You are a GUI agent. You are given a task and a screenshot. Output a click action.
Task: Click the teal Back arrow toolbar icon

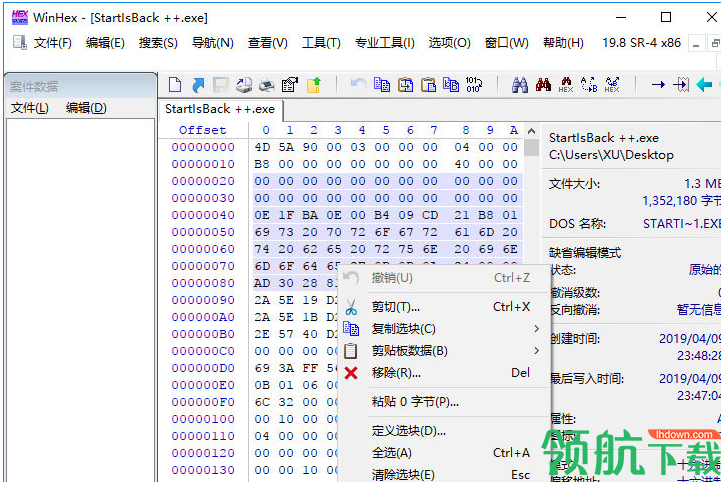click(704, 85)
